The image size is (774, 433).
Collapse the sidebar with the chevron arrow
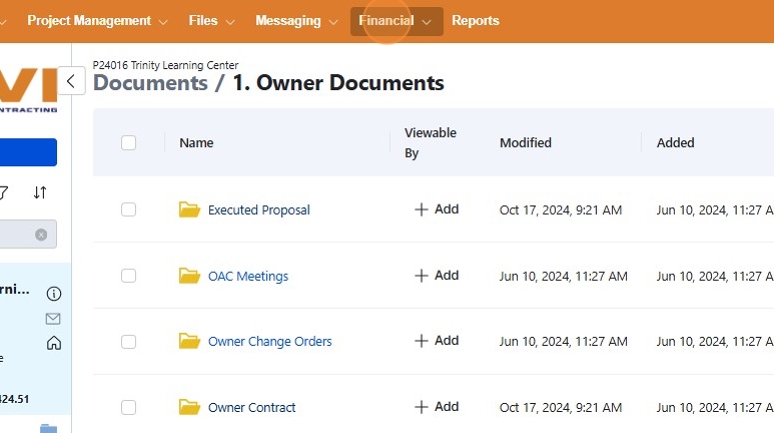[71, 81]
